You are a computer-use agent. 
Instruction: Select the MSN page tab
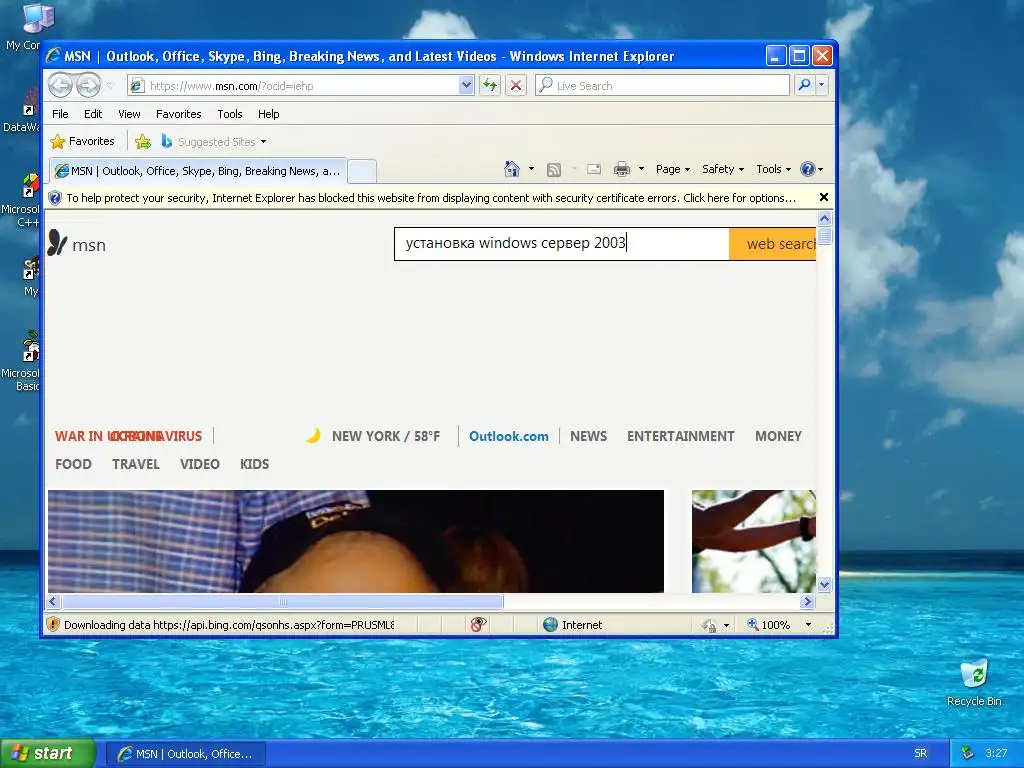click(x=198, y=171)
